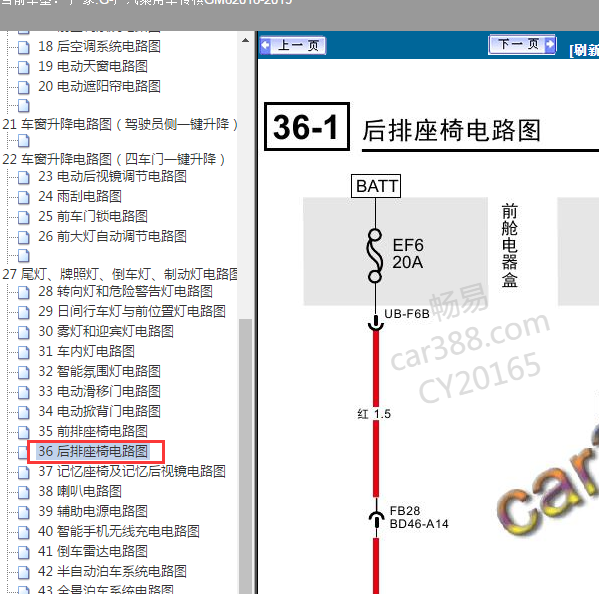This screenshot has width=599, height=594.
Task: Click document icon beside 34 电动掀背门电路图
Action: point(24,412)
